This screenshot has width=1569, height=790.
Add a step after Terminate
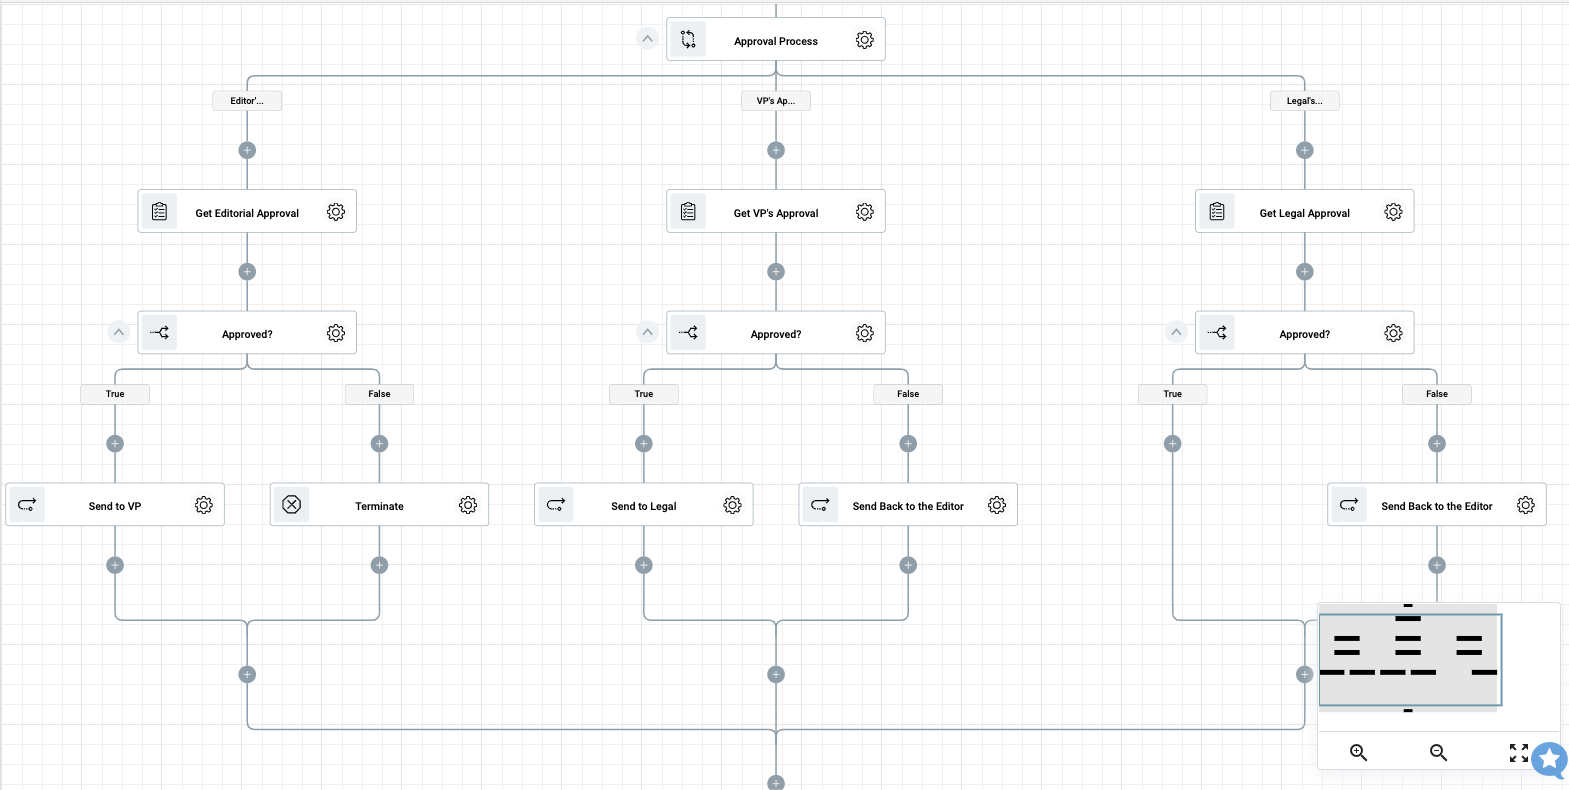click(x=379, y=565)
